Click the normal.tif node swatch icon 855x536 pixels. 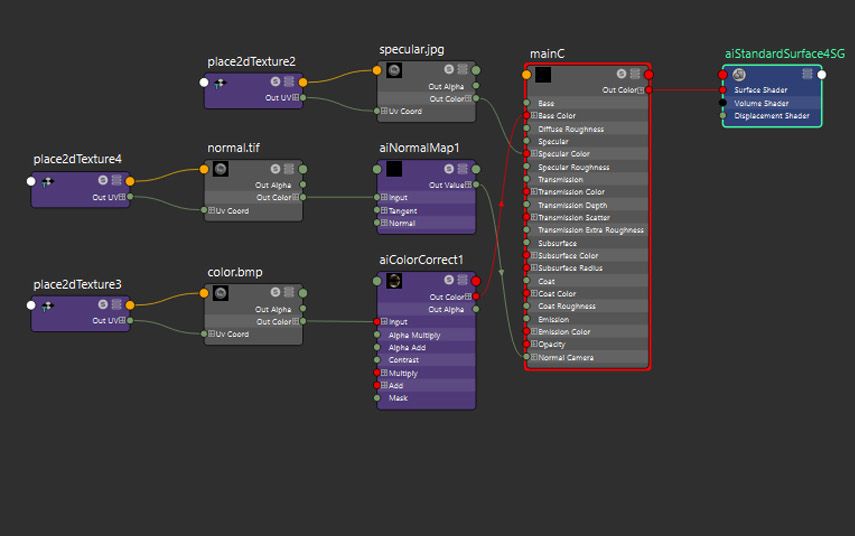pos(220,169)
